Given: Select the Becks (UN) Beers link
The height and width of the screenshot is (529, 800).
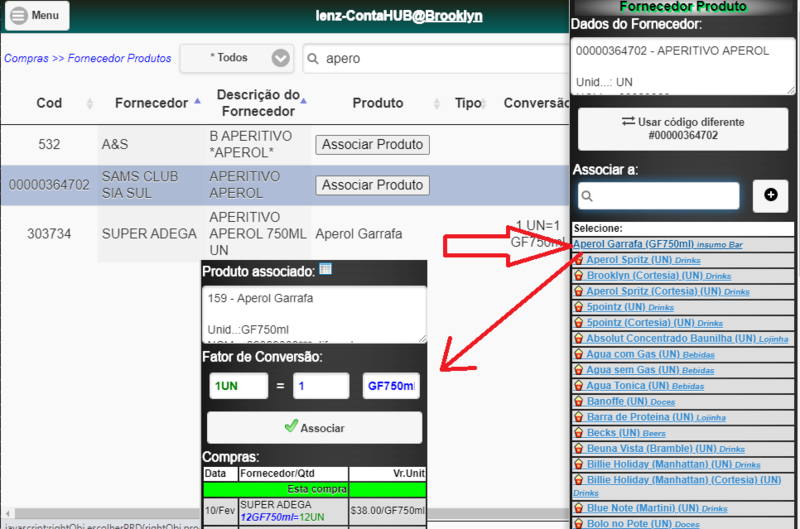Looking at the screenshot, I should [626, 433].
